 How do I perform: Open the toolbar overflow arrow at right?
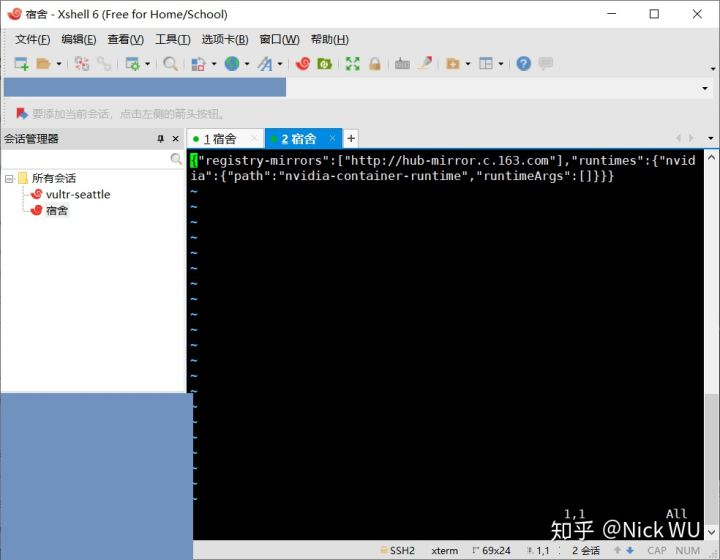(x=713, y=68)
